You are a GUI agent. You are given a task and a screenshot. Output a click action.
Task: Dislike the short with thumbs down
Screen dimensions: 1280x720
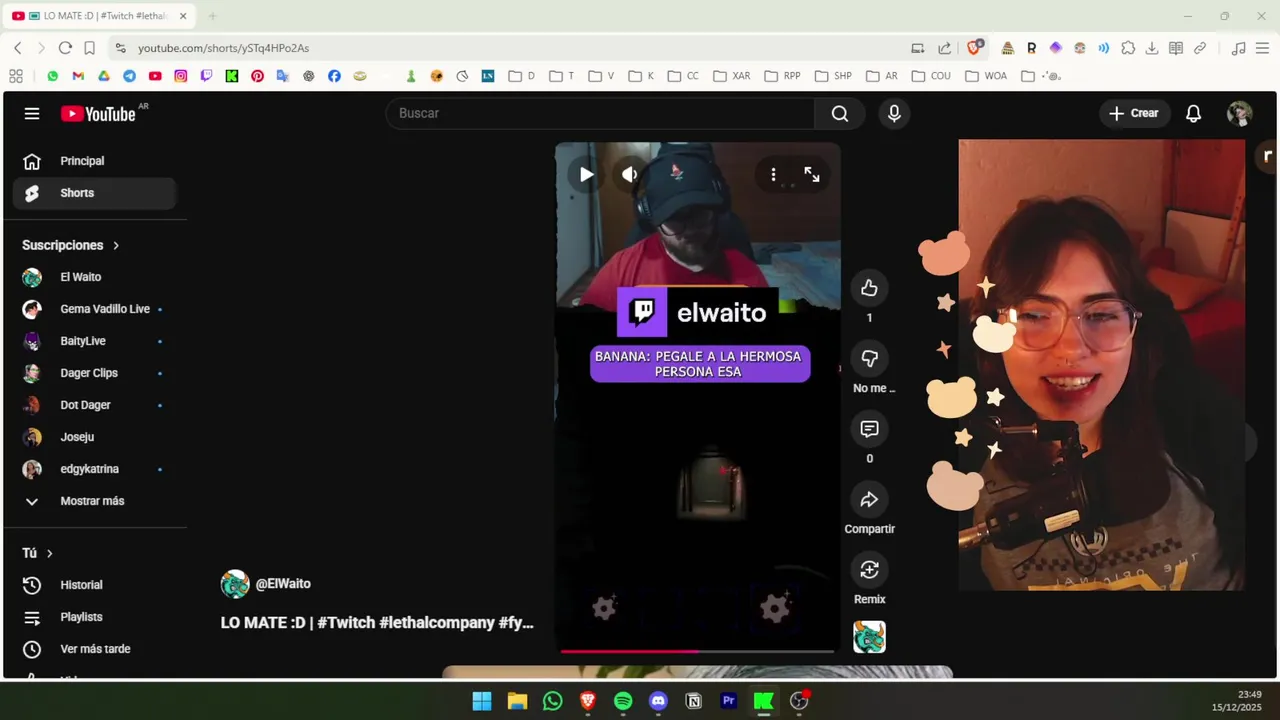coord(869,358)
